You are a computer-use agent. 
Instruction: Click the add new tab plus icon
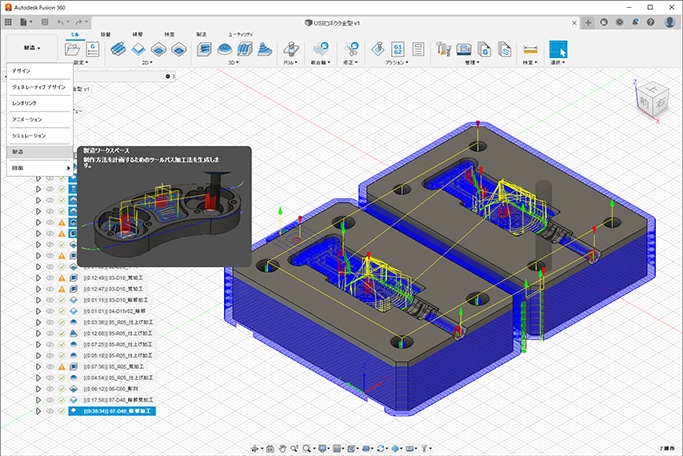(x=587, y=21)
